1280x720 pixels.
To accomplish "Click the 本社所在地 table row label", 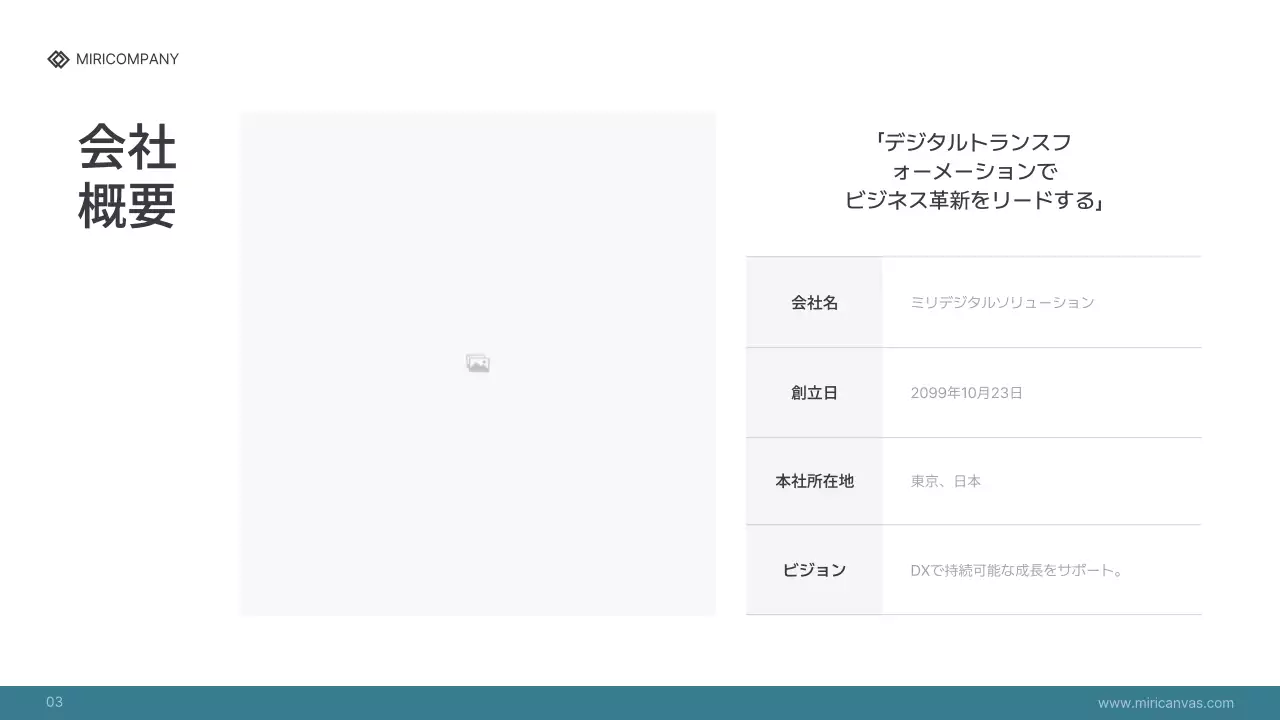I will click(x=814, y=481).
